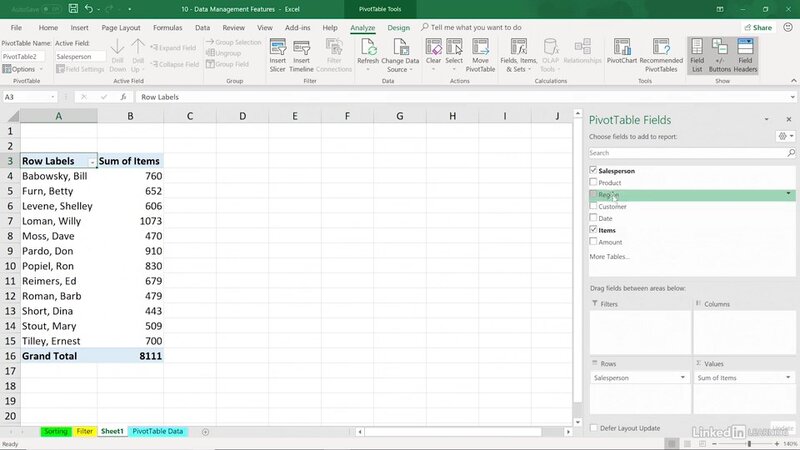Open the Row Labels filter dropdown
Screen dimensions: 800x450
point(92,161)
